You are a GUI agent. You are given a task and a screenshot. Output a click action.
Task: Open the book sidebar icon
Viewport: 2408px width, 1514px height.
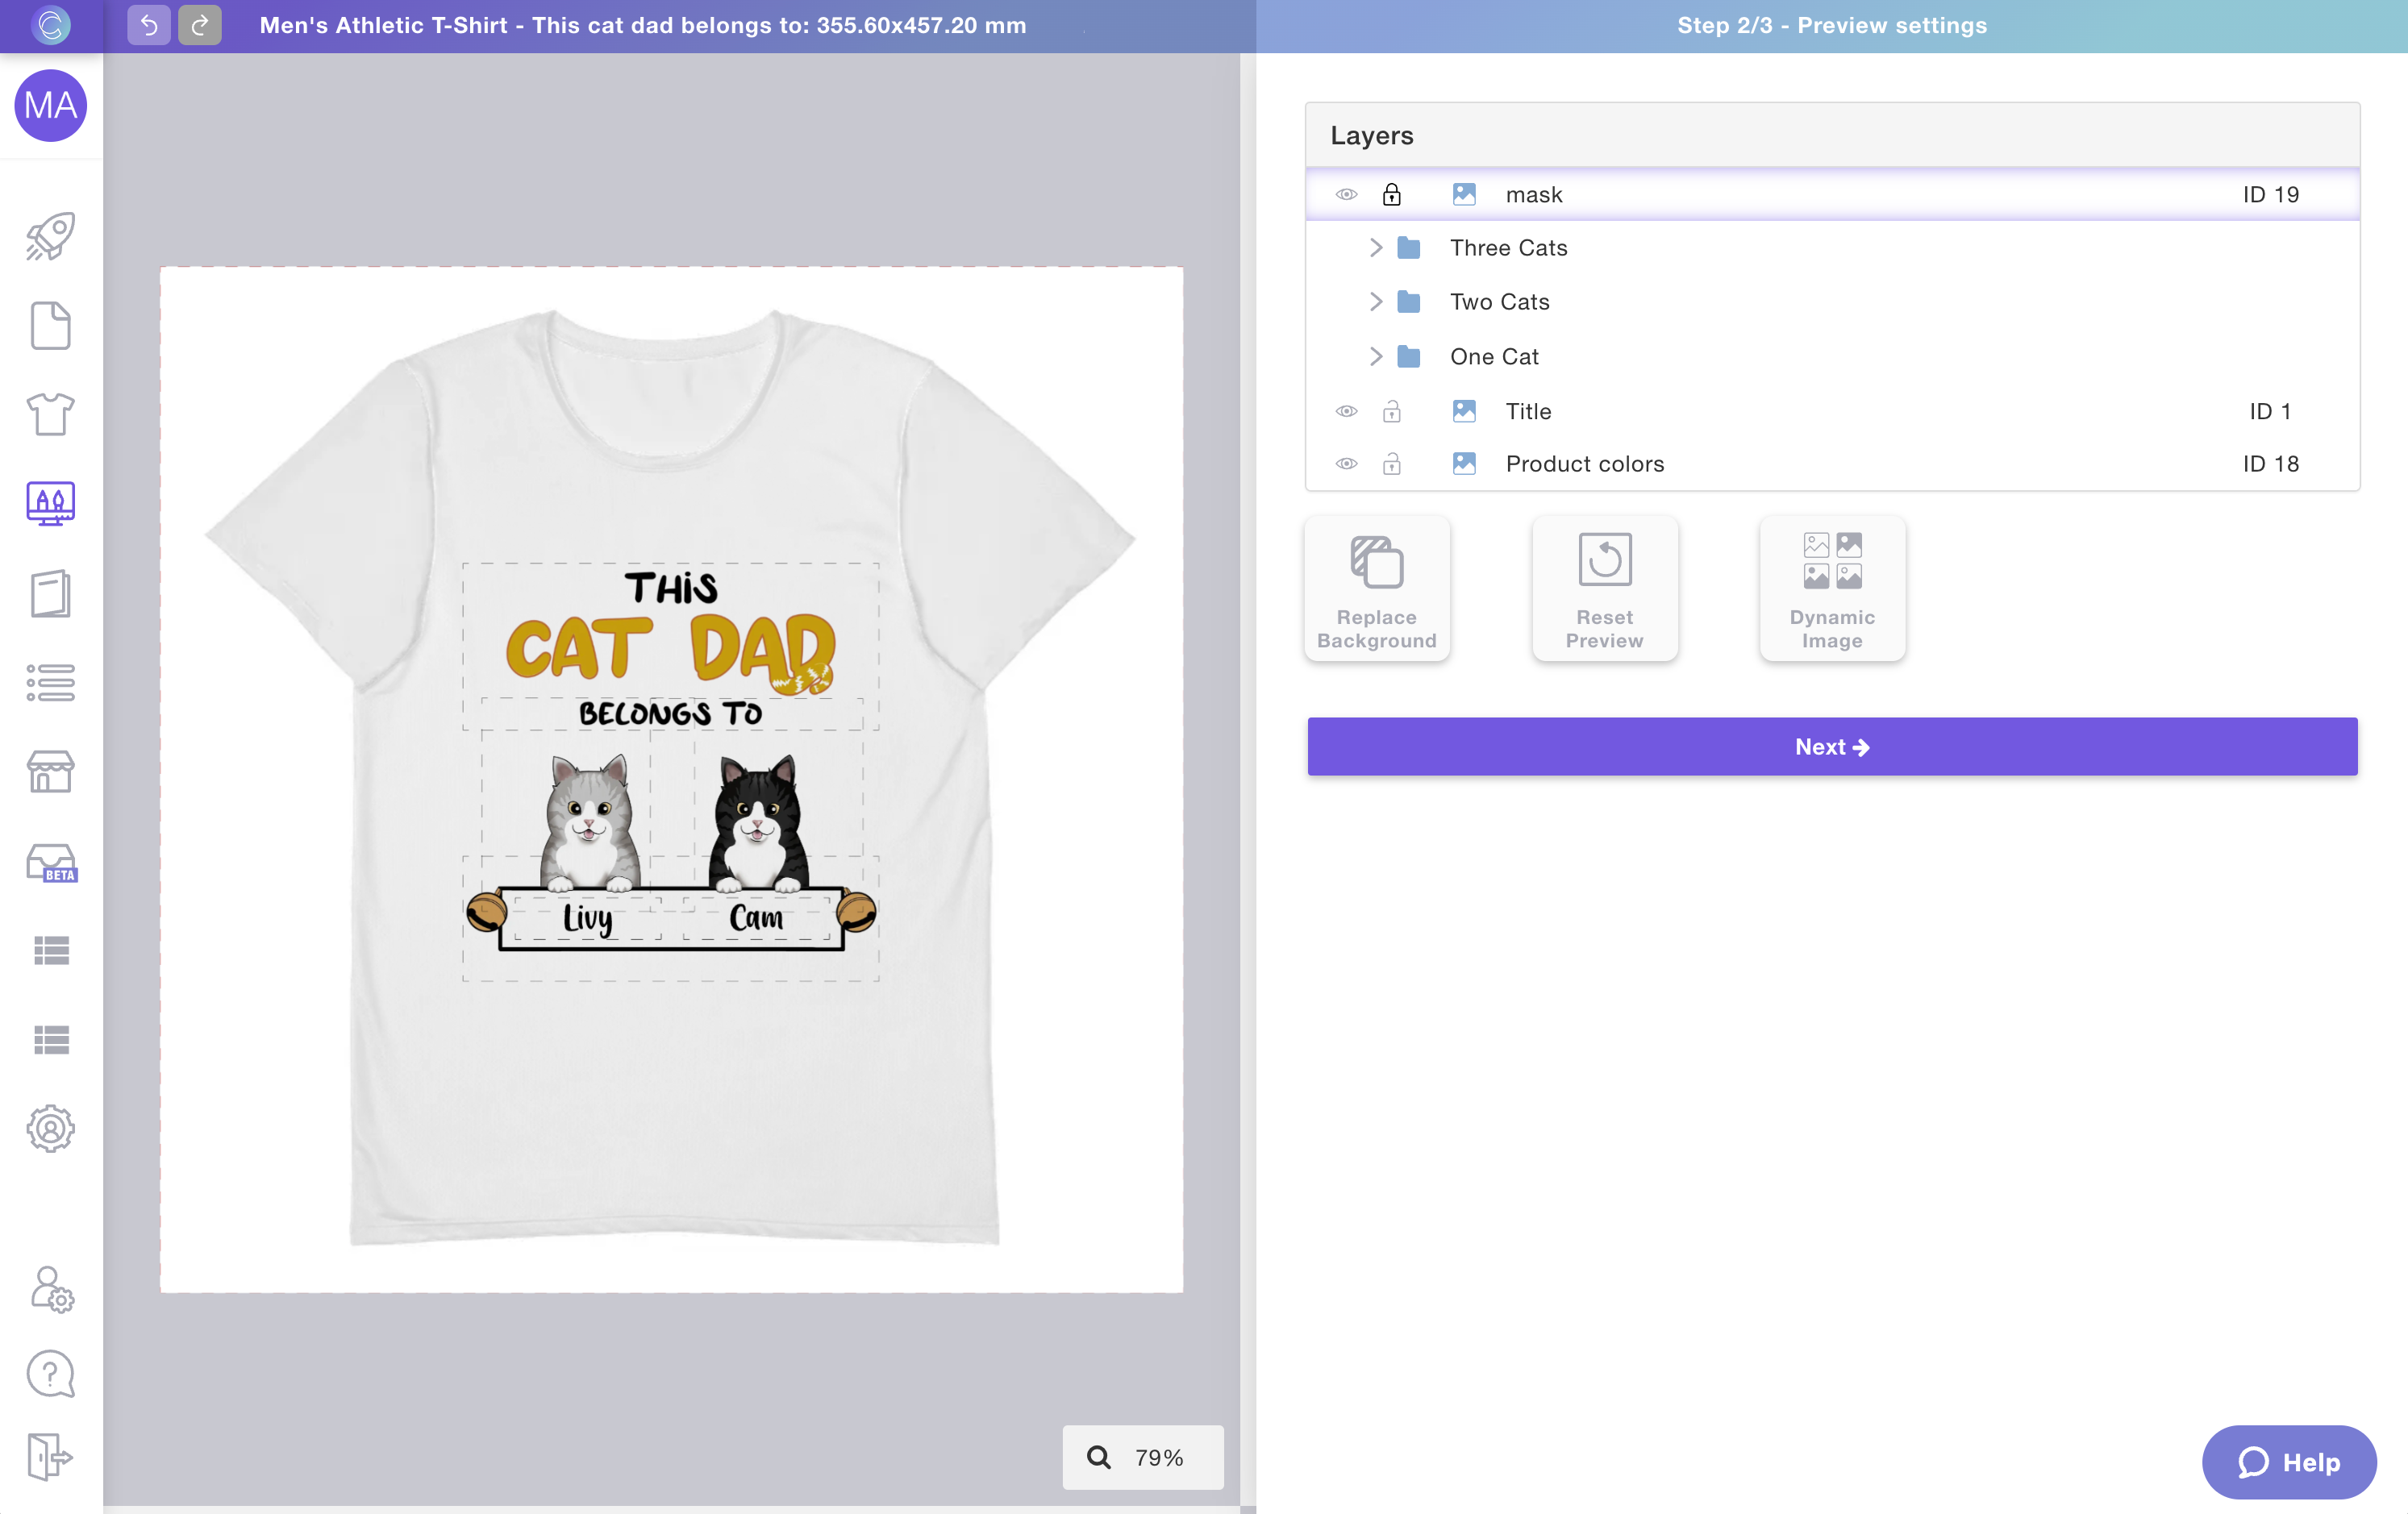click(x=51, y=594)
